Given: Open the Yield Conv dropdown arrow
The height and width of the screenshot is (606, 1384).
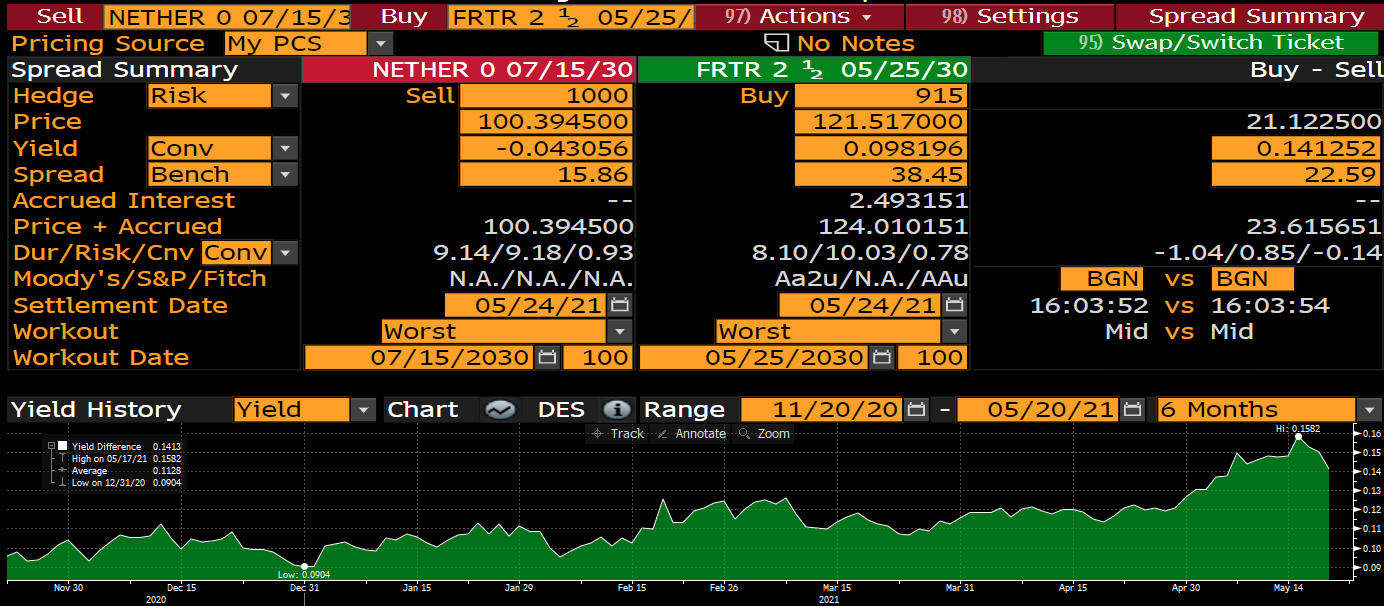Looking at the screenshot, I should click(x=286, y=148).
